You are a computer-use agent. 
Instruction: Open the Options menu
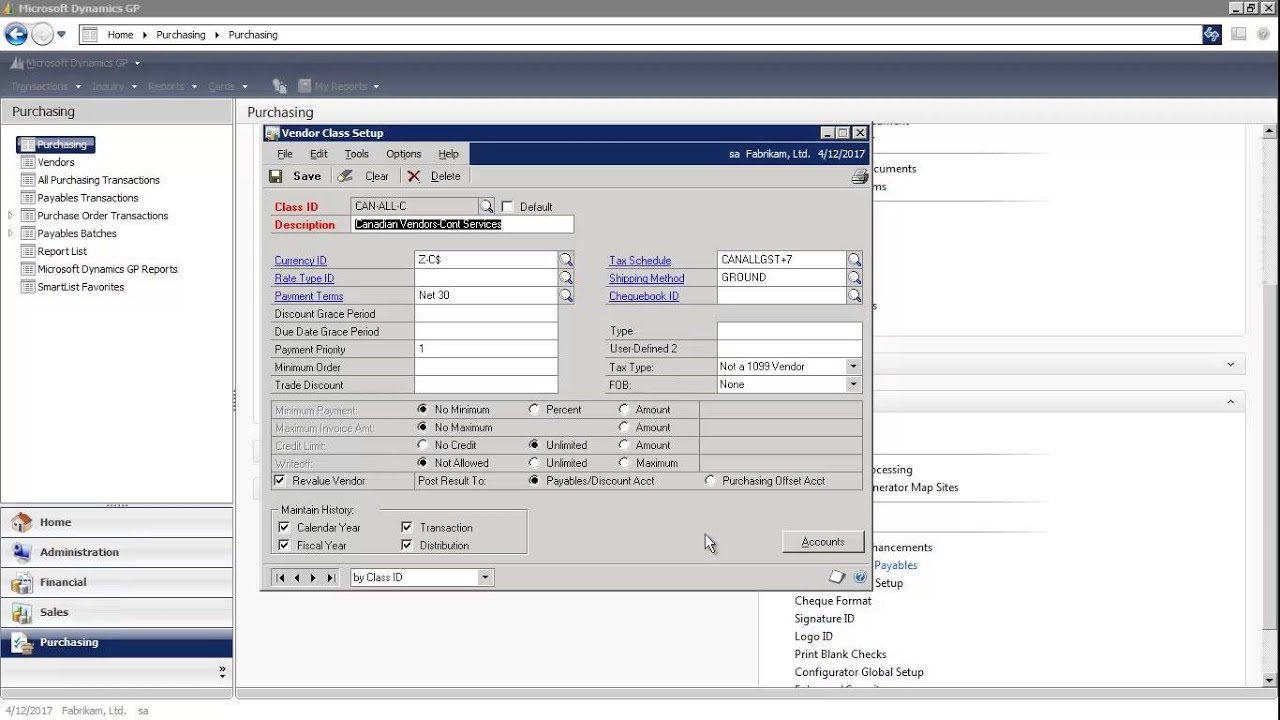pos(403,154)
